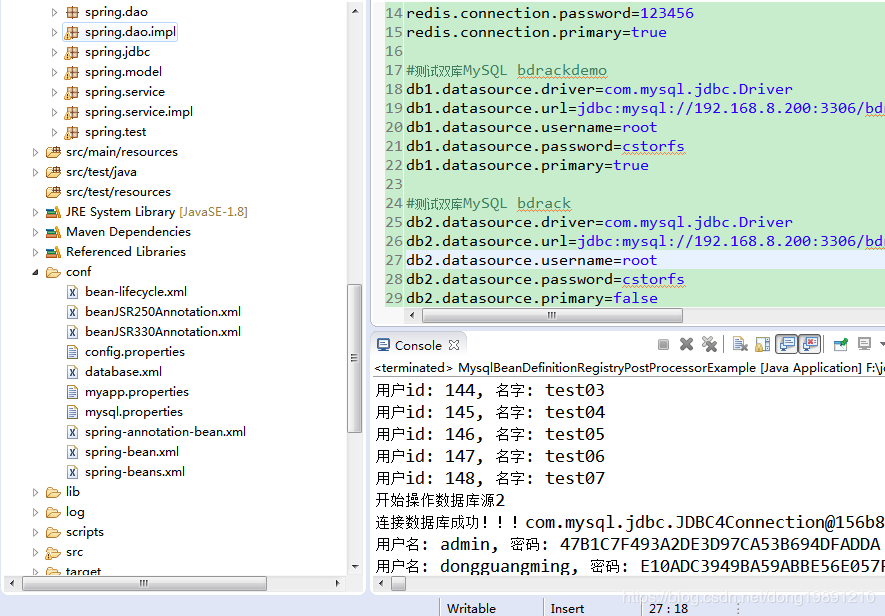Toggle Show Console When Standard Error Changes
Viewport: 885px width, 616px height.
pyautogui.click(x=810, y=344)
